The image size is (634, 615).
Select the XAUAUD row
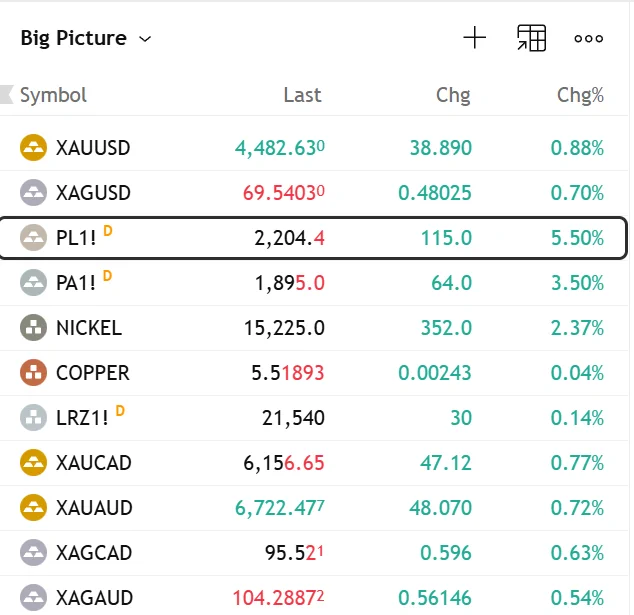[313, 508]
